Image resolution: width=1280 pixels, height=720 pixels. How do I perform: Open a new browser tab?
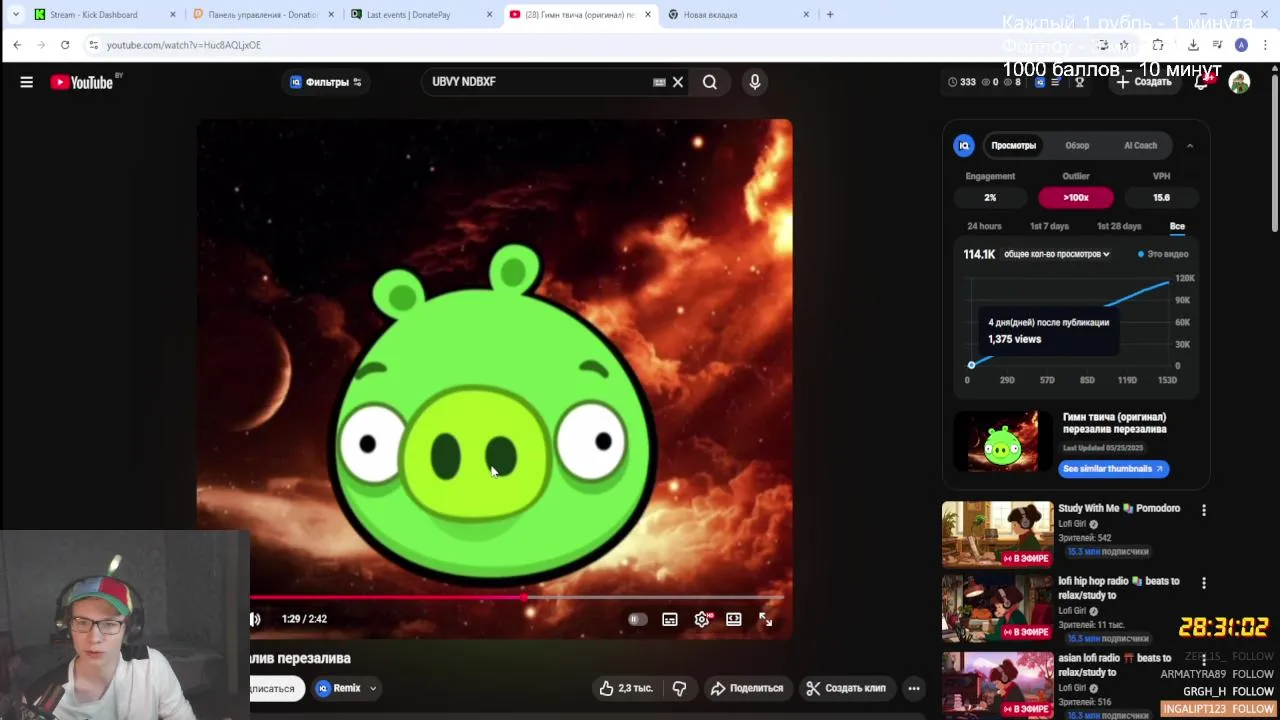[x=830, y=15]
